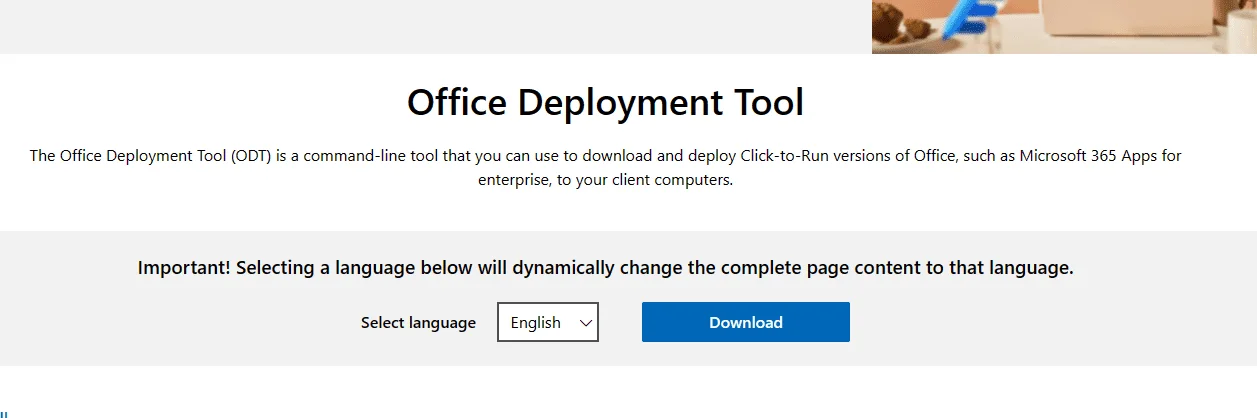Viewport: 1257px width, 418px height.
Task: Open the Select language dropdown showing English
Action: click(x=548, y=322)
